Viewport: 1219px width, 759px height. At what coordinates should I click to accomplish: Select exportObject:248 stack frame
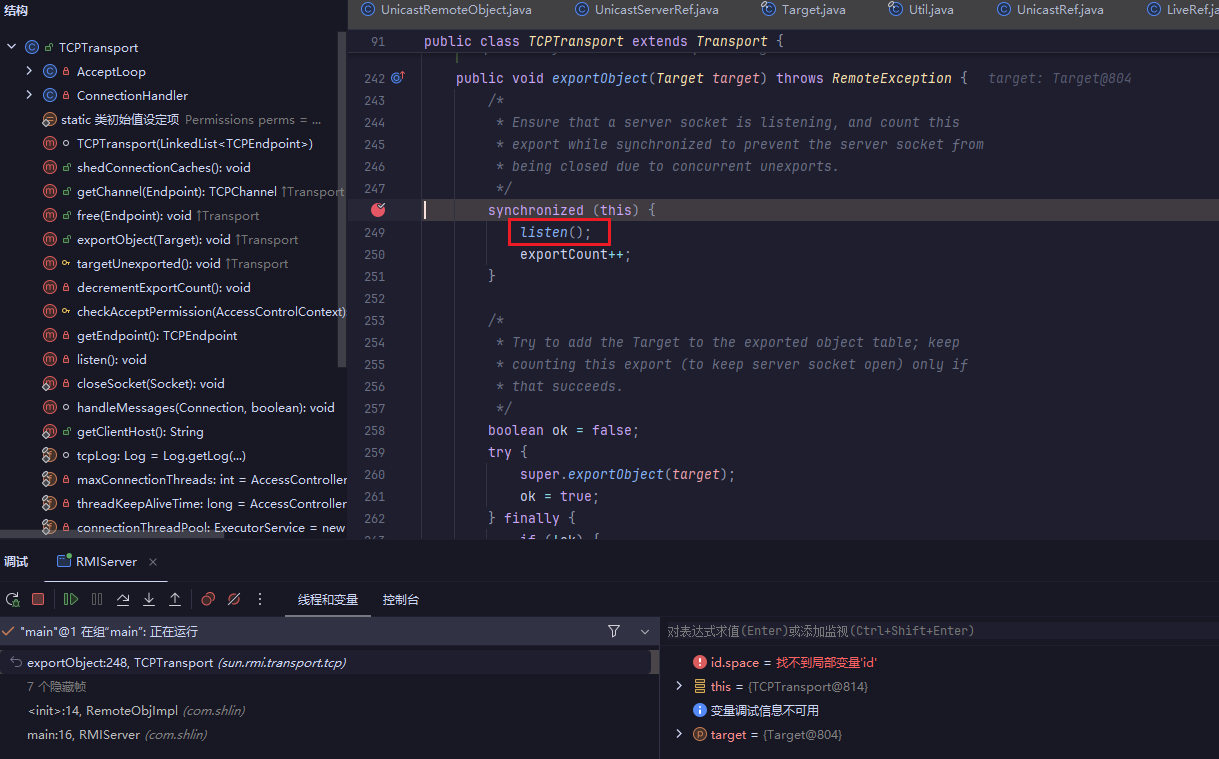point(325,662)
